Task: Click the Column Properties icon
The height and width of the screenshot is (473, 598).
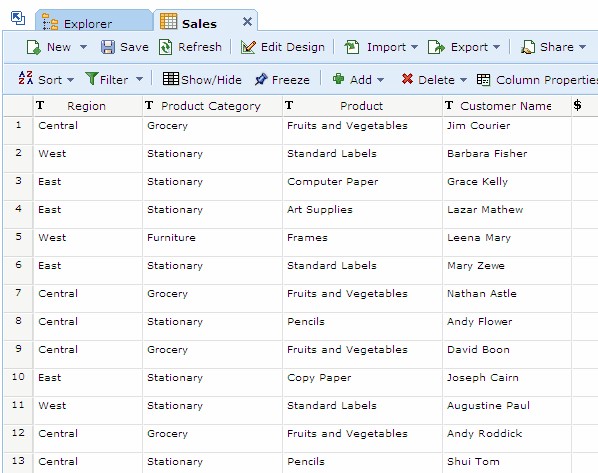Action: click(484, 80)
